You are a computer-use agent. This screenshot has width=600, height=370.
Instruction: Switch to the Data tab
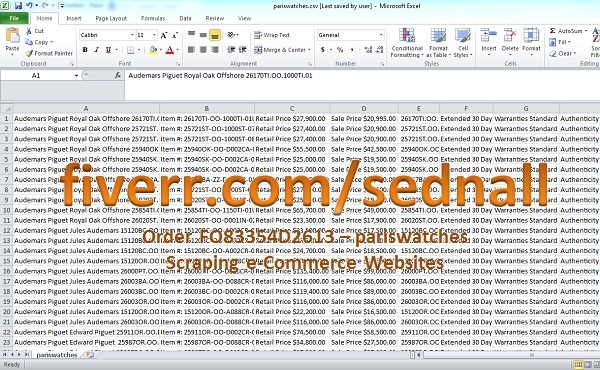[185, 18]
